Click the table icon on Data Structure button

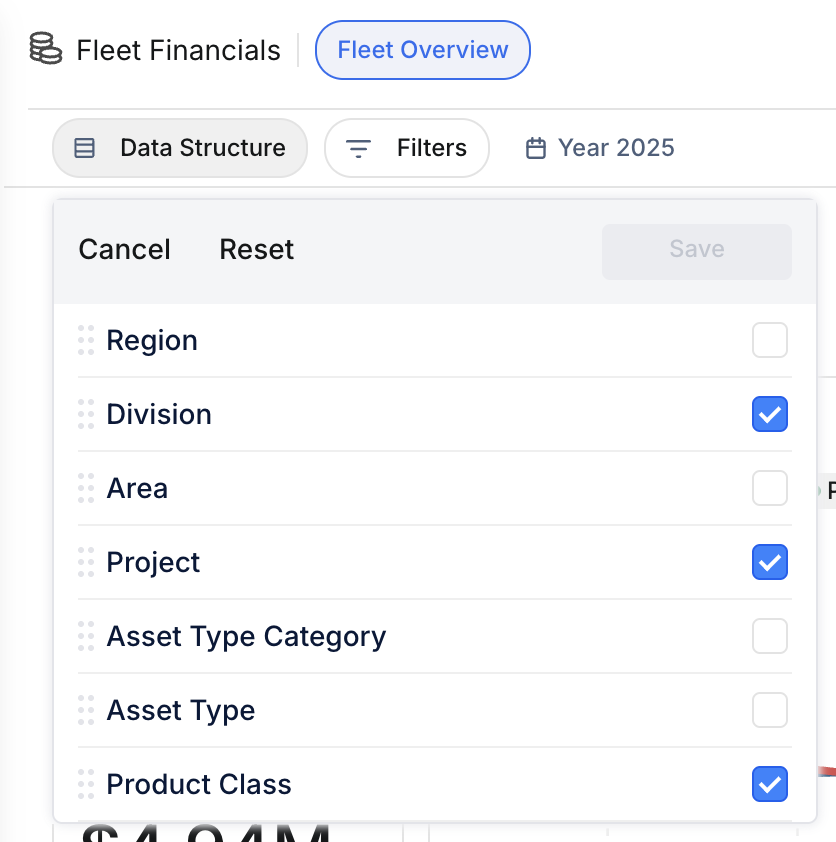point(85,147)
